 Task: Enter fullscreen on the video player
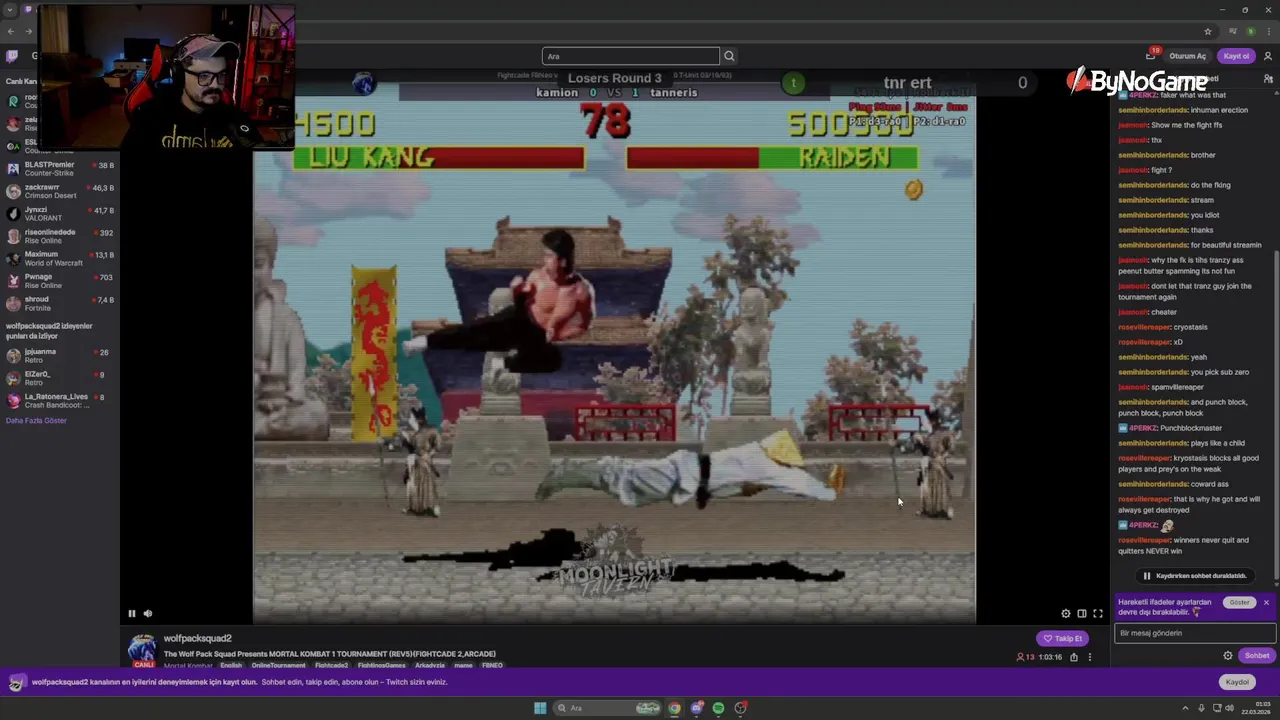pyautogui.click(x=1097, y=613)
